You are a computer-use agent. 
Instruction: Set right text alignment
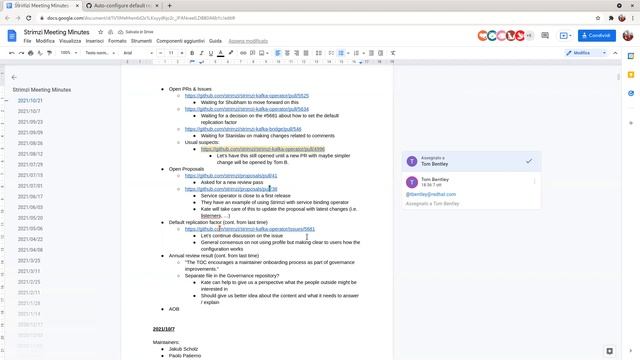[296, 53]
